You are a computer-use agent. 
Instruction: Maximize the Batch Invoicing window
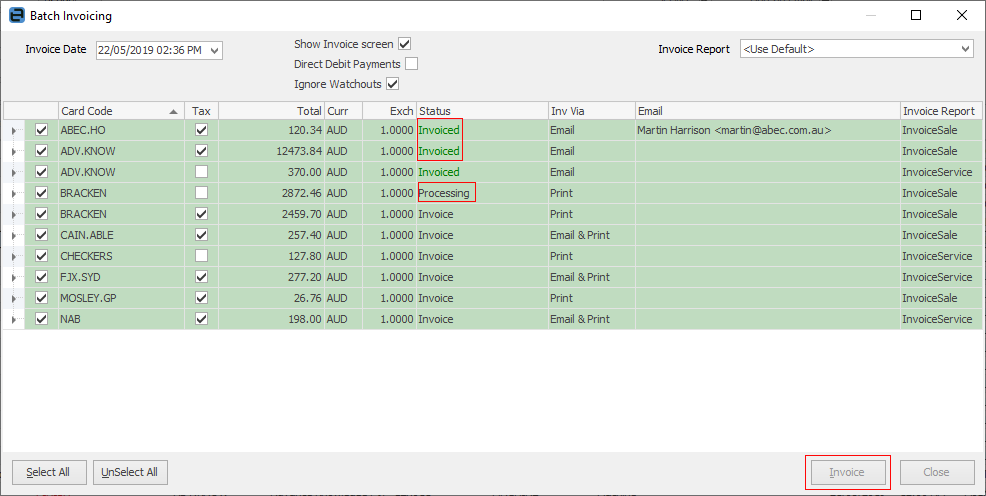[915, 16]
